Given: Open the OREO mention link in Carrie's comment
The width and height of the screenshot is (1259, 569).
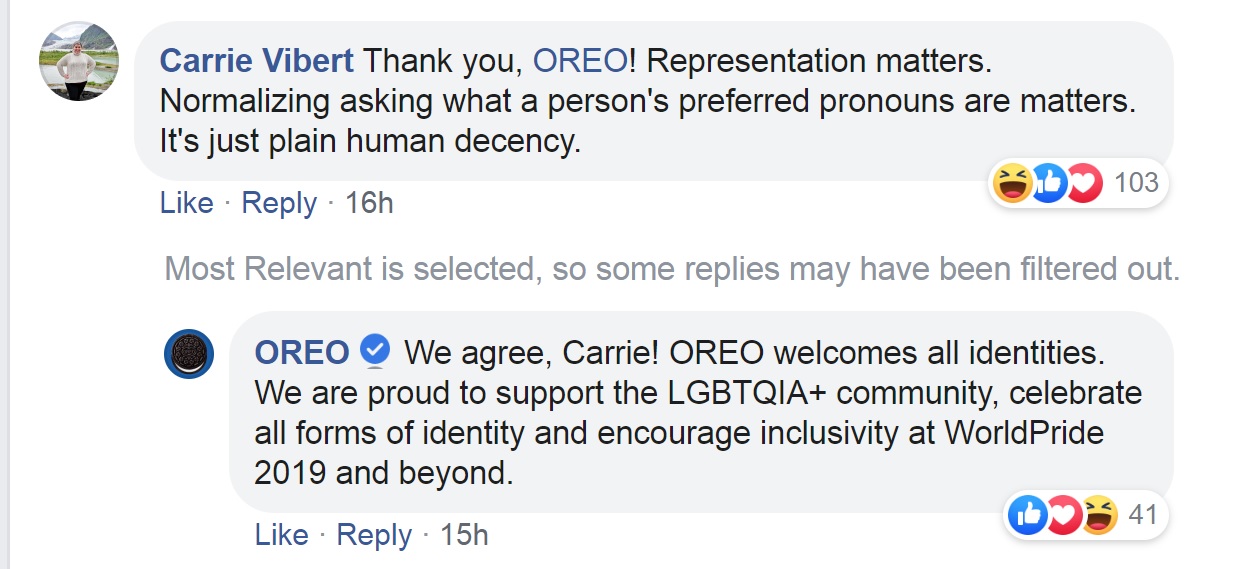Looking at the screenshot, I should (x=581, y=61).
